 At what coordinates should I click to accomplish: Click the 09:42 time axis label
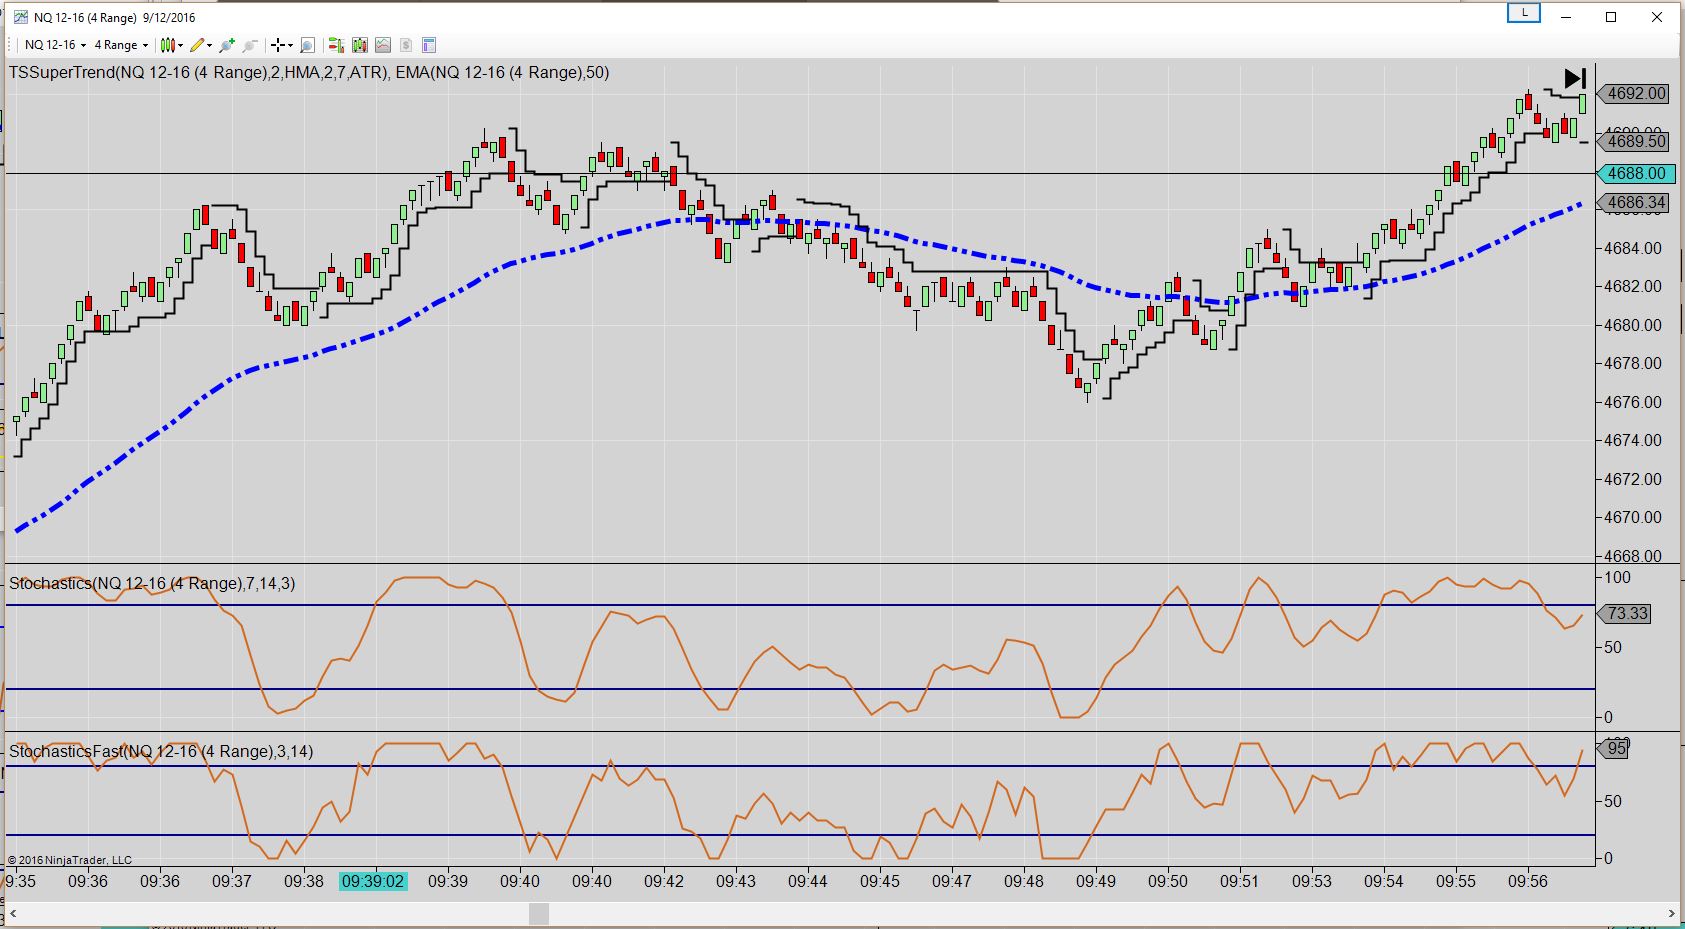(x=664, y=881)
